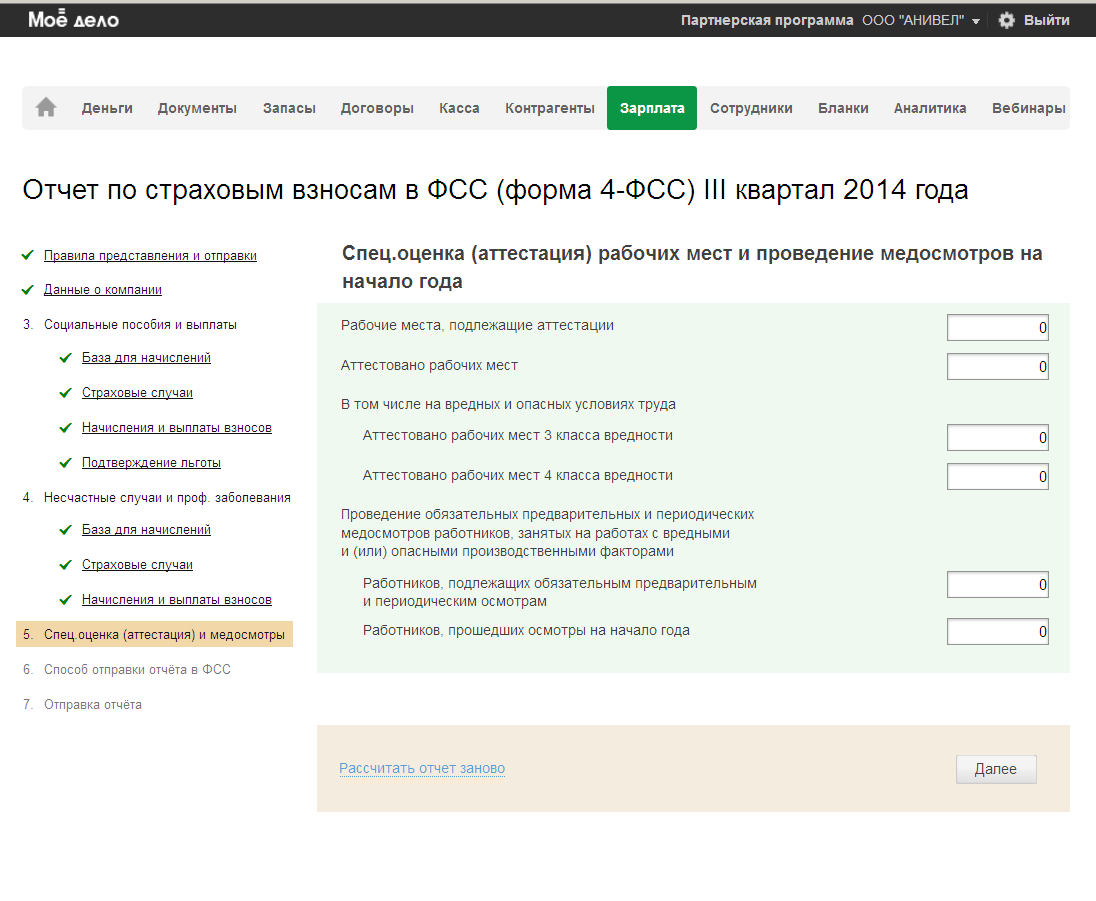Click the Выйти logout link

1046,20
